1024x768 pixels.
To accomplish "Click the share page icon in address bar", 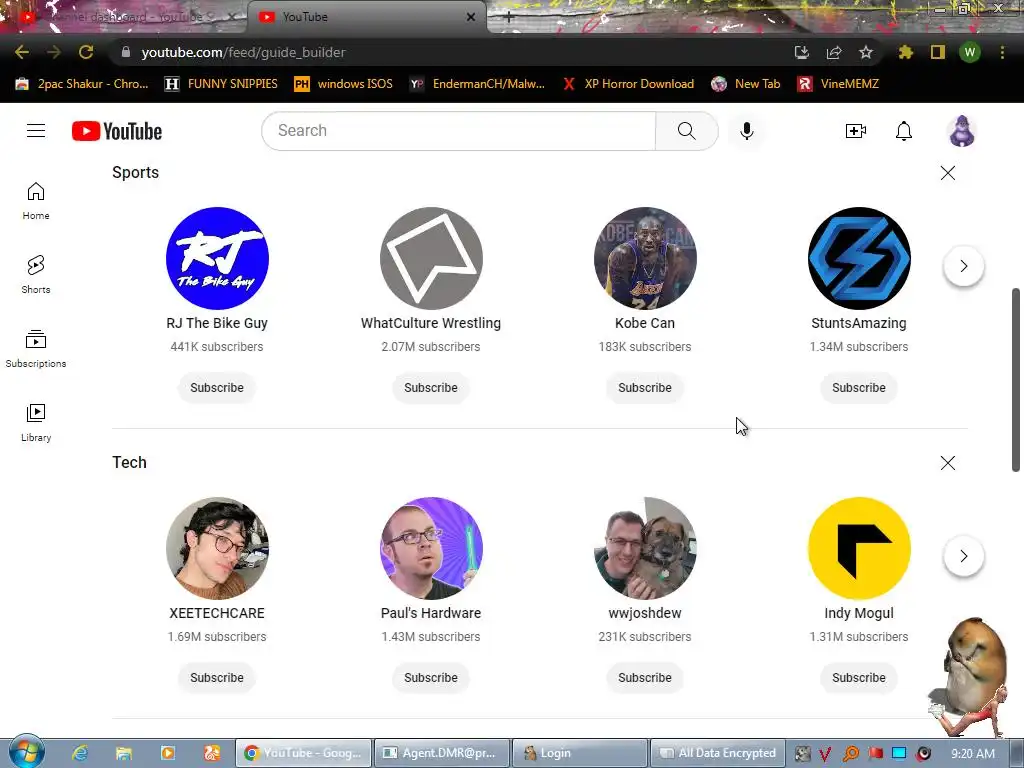I will point(834,52).
